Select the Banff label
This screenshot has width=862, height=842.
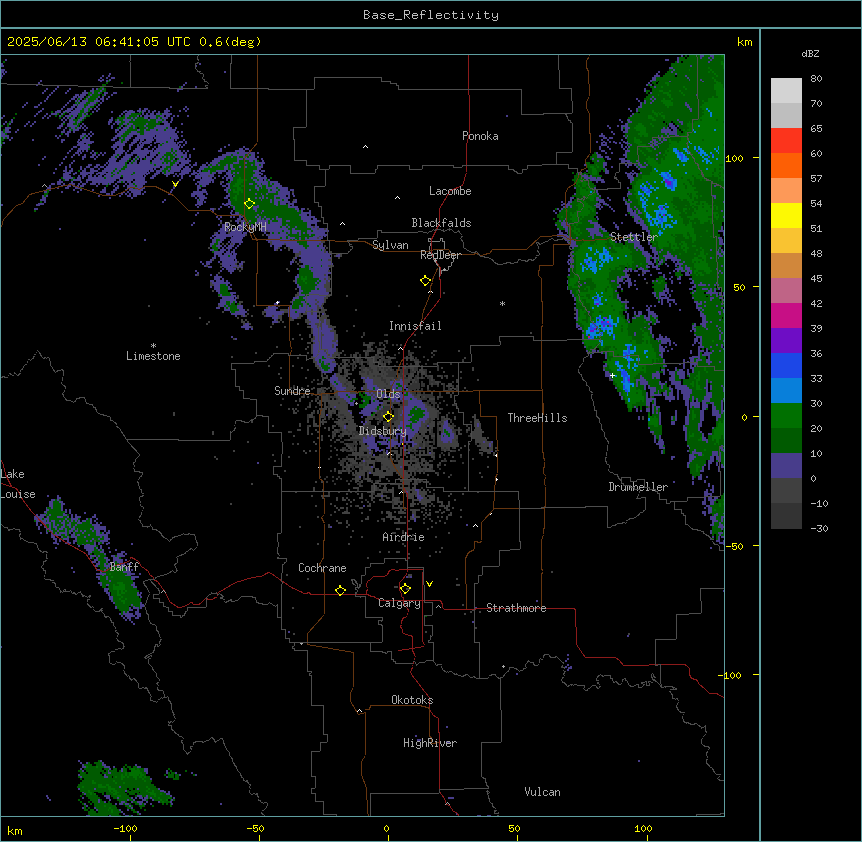tap(124, 567)
